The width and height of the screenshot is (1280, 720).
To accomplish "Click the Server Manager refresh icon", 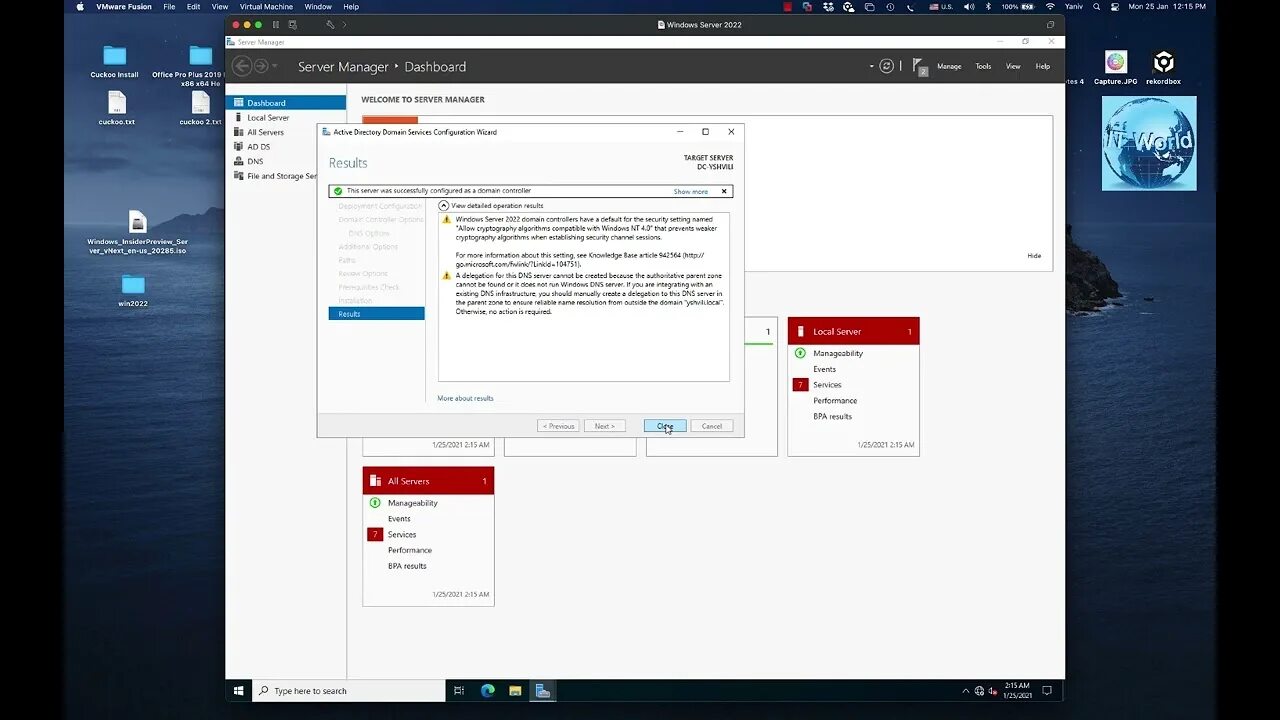I will pos(886,66).
